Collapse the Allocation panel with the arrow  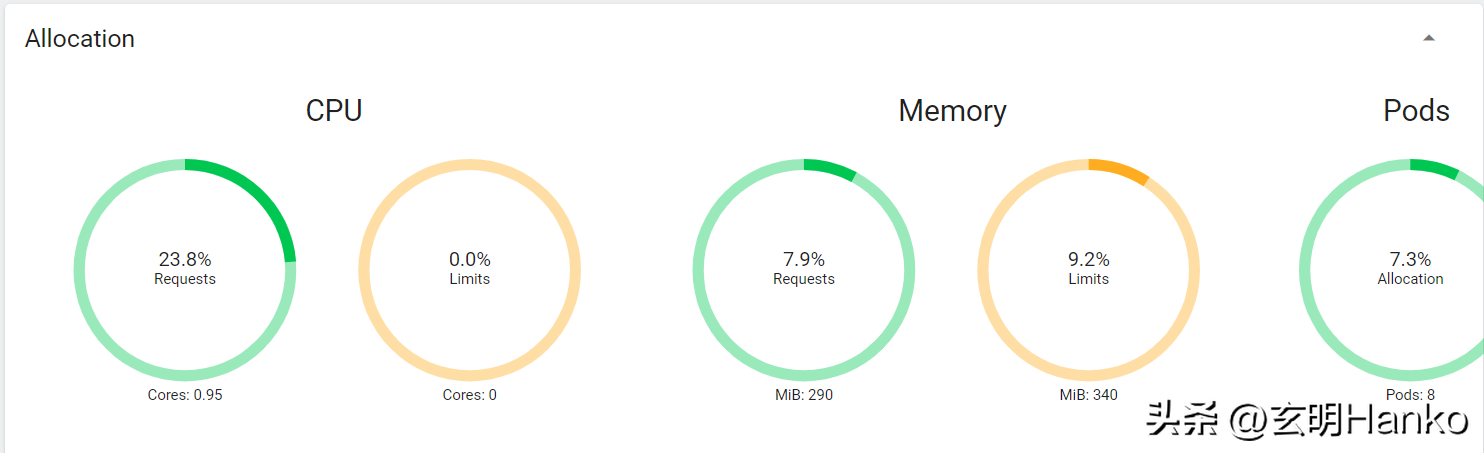pos(1429,38)
